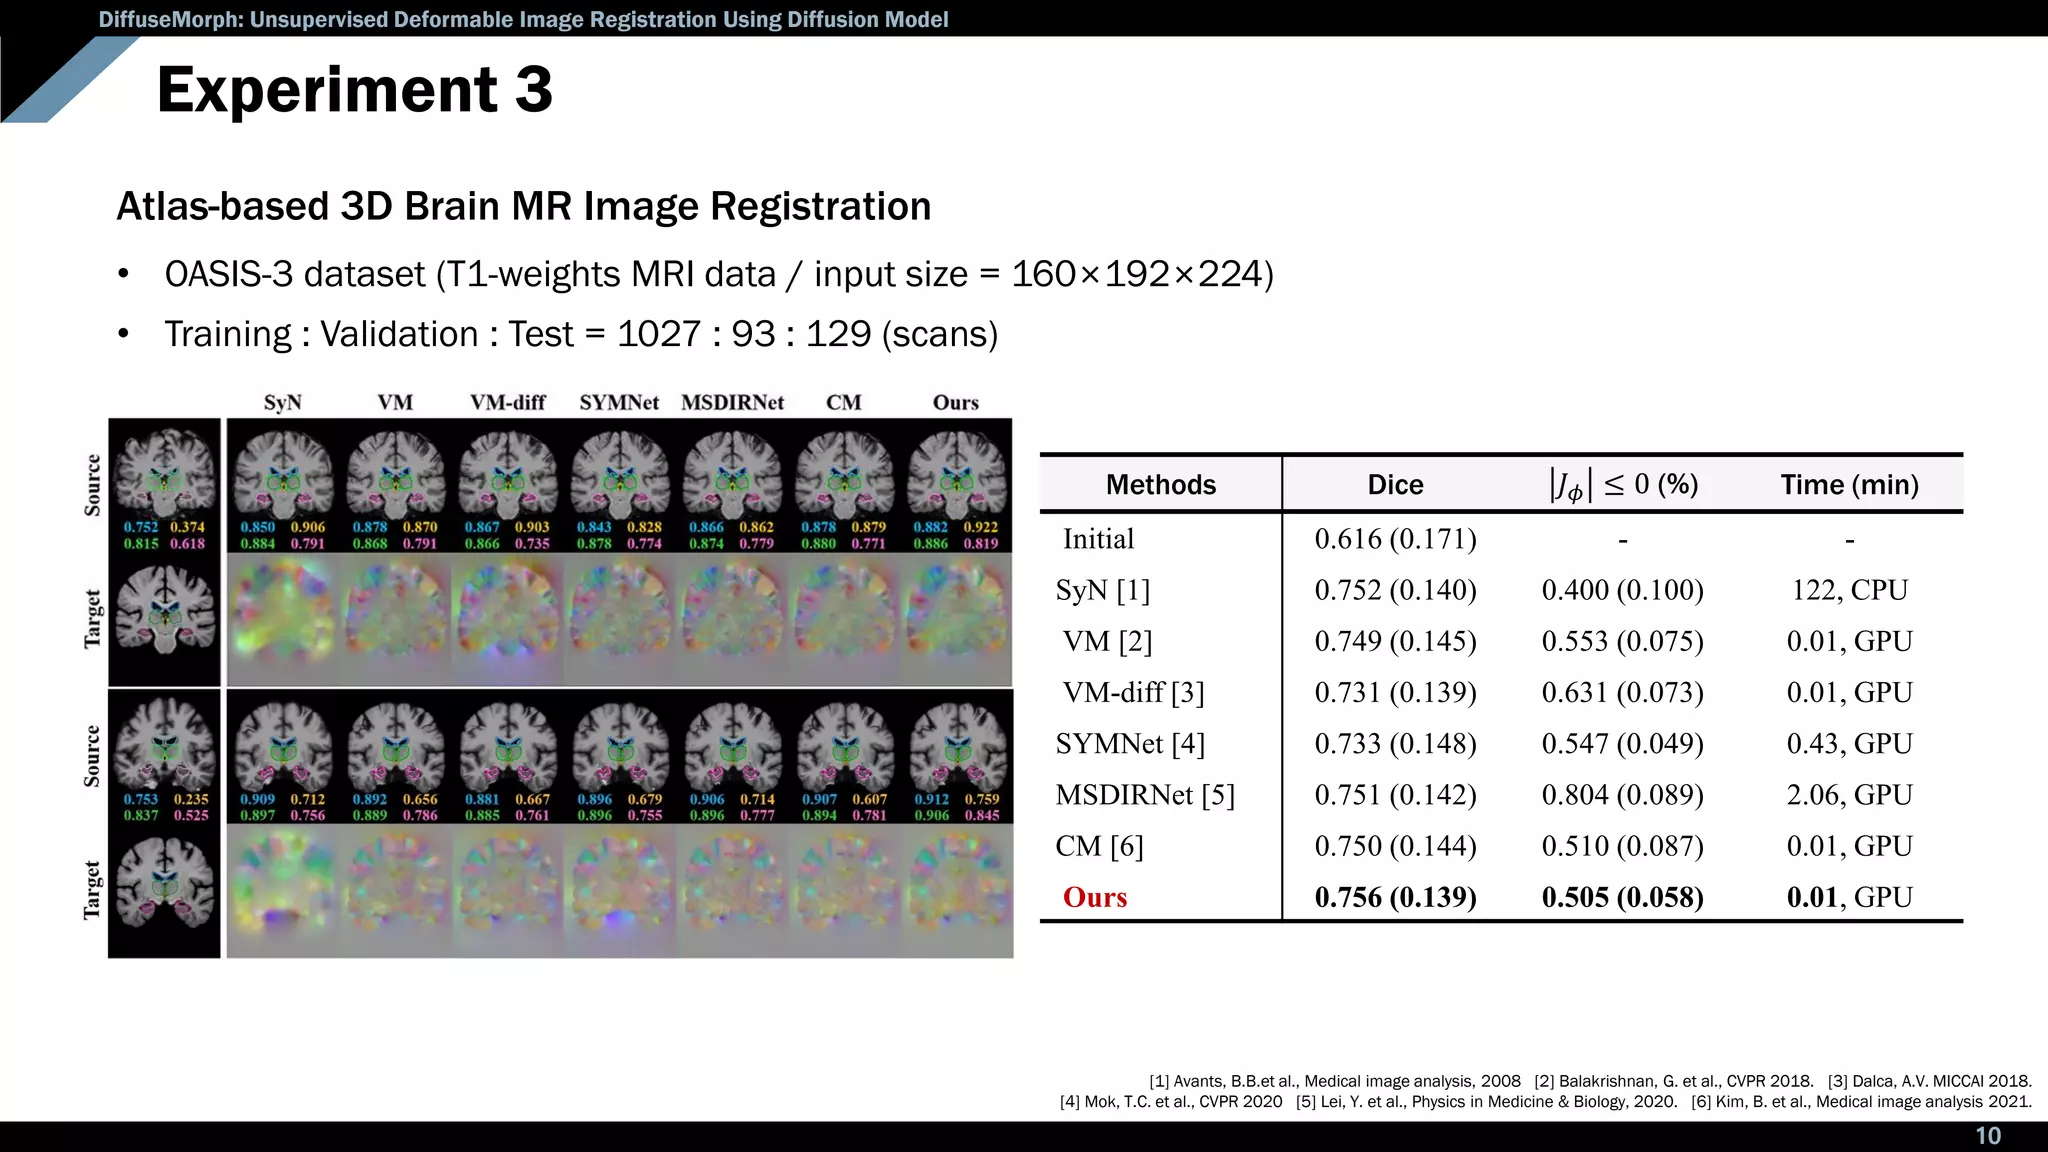The width and height of the screenshot is (2048, 1152).
Task: Click the slide number 10
Action: (x=1987, y=1136)
